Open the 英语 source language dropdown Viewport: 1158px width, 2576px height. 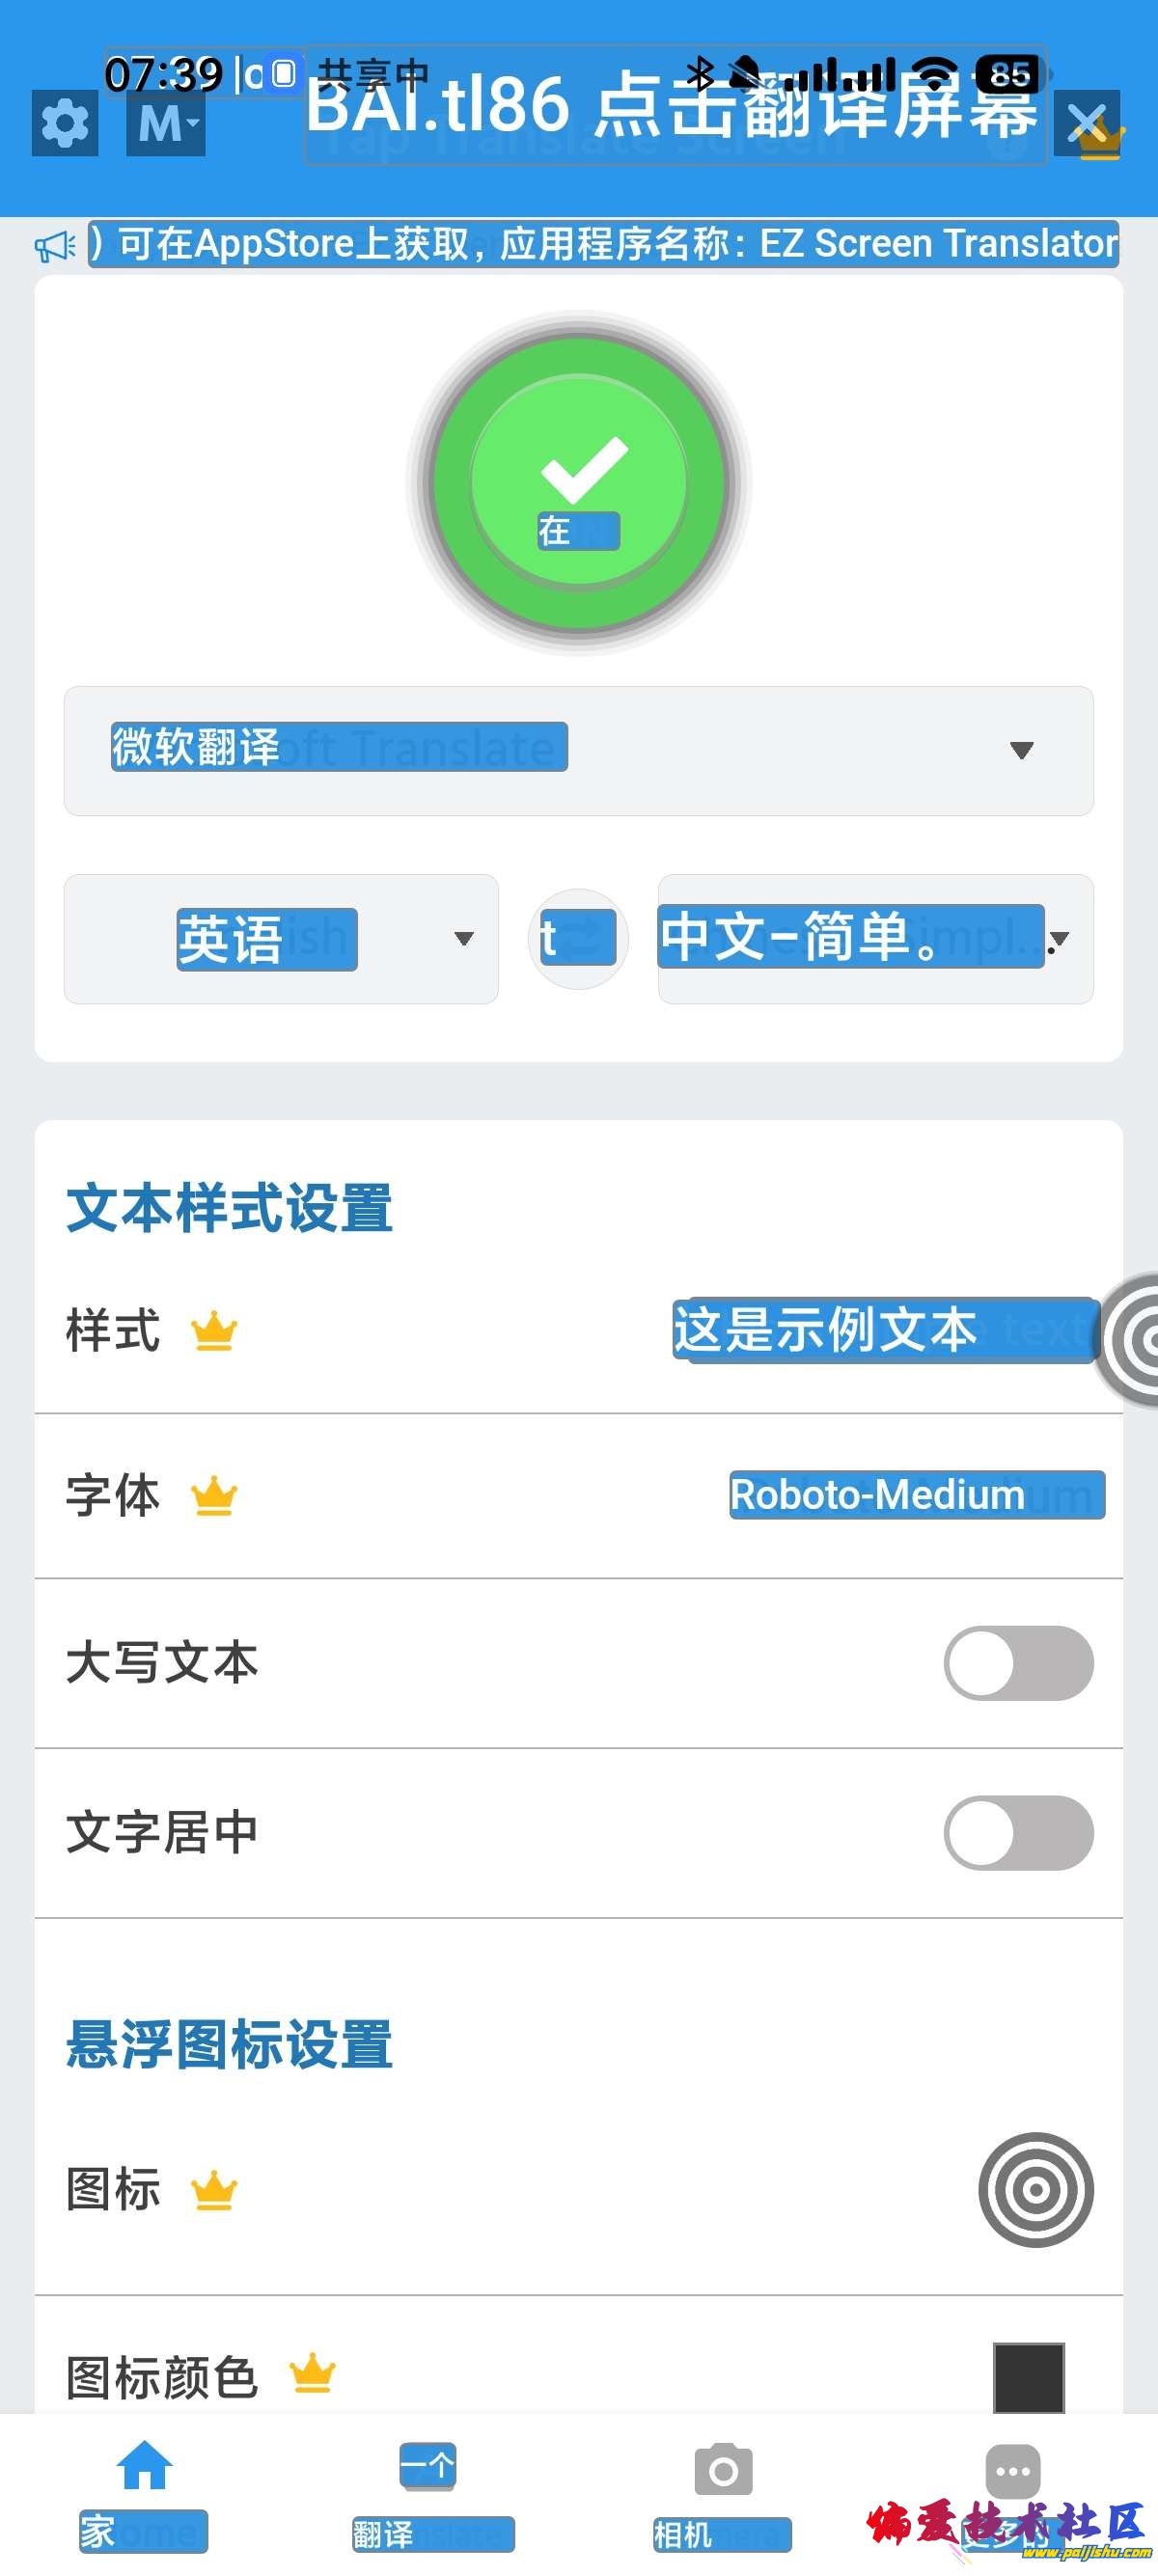[281, 939]
